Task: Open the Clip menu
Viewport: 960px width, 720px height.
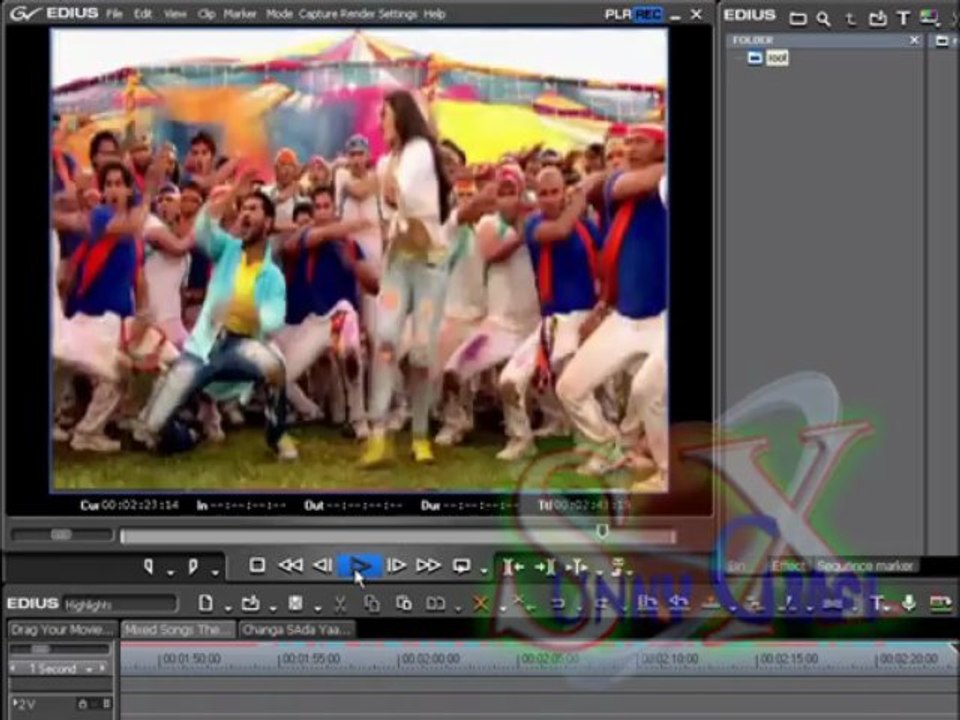Action: (206, 13)
